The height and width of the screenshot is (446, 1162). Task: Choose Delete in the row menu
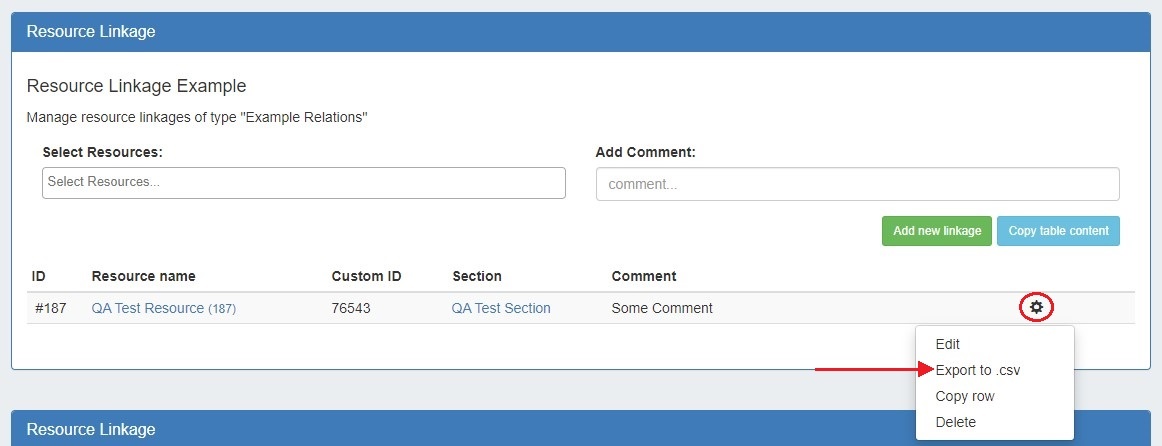(x=955, y=422)
